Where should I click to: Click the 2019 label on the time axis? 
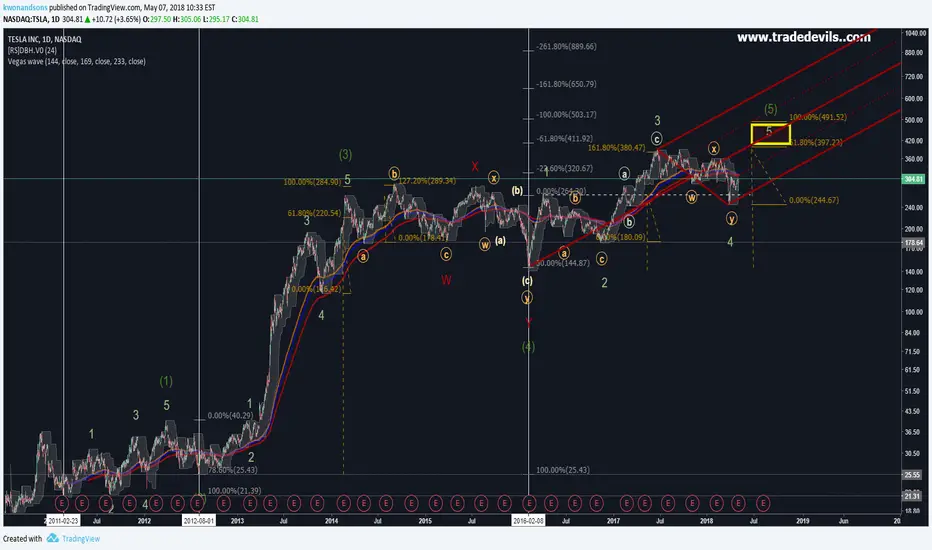(x=802, y=521)
